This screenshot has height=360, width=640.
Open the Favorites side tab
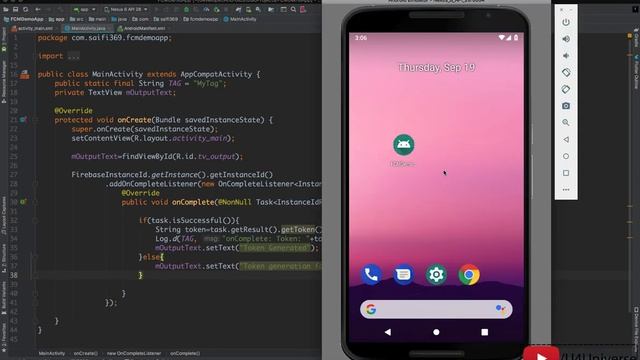pos(4,337)
